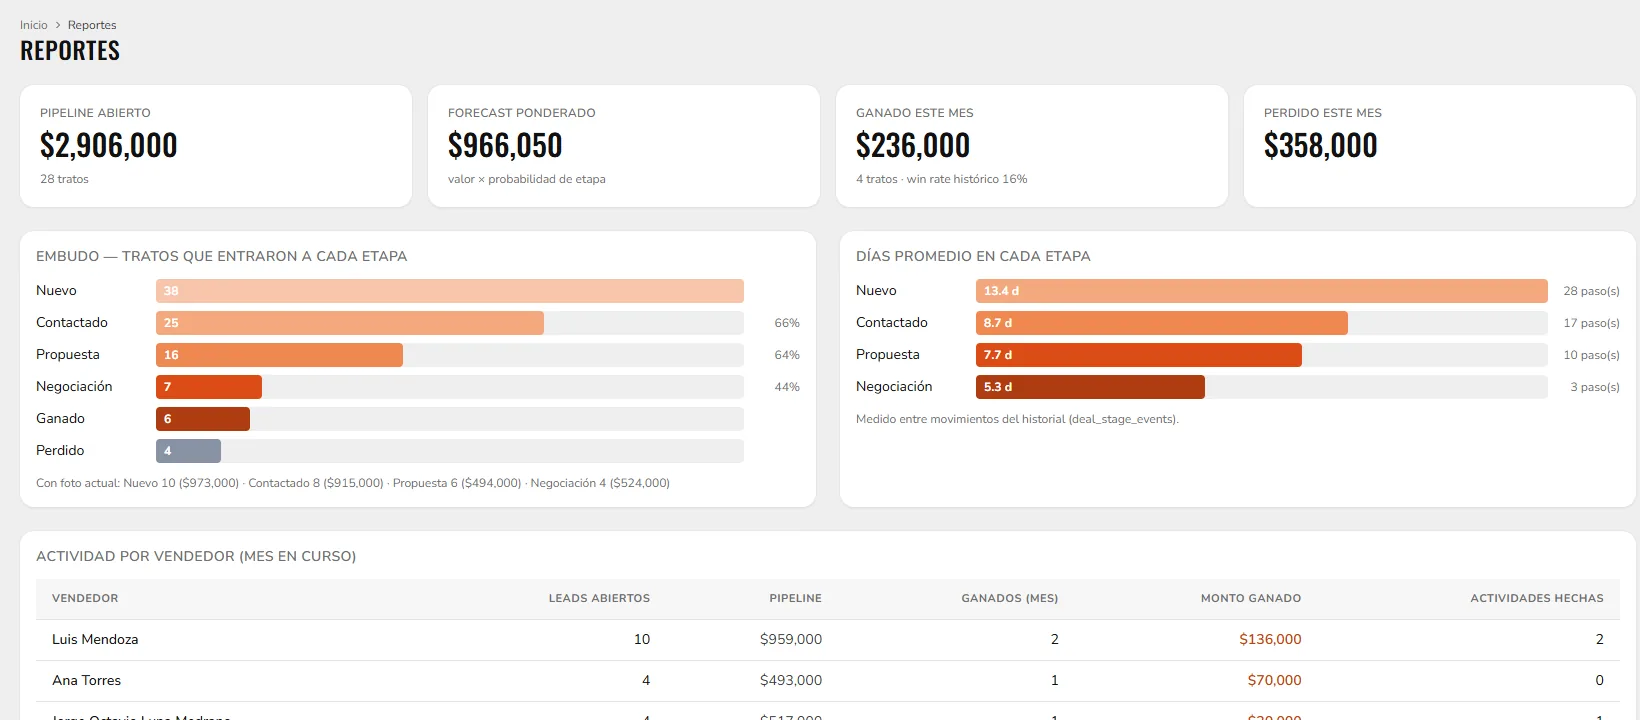Viewport: 1640px width, 720px height.
Task: Click the Ganado Este Mes card
Action: point(1032,146)
